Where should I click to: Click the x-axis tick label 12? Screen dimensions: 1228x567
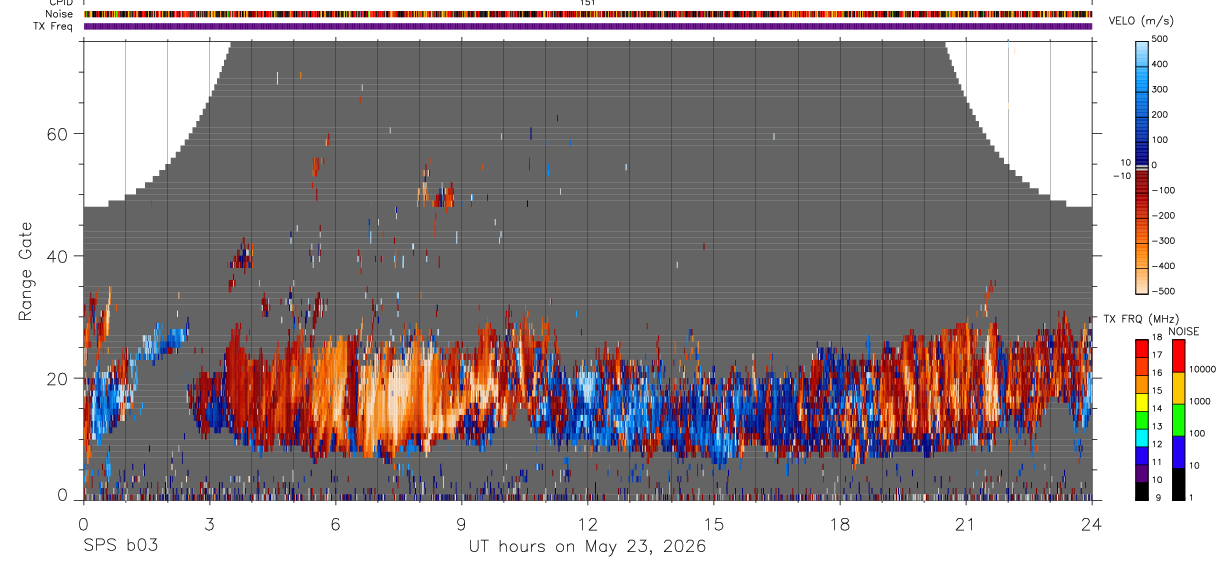pyautogui.click(x=587, y=524)
